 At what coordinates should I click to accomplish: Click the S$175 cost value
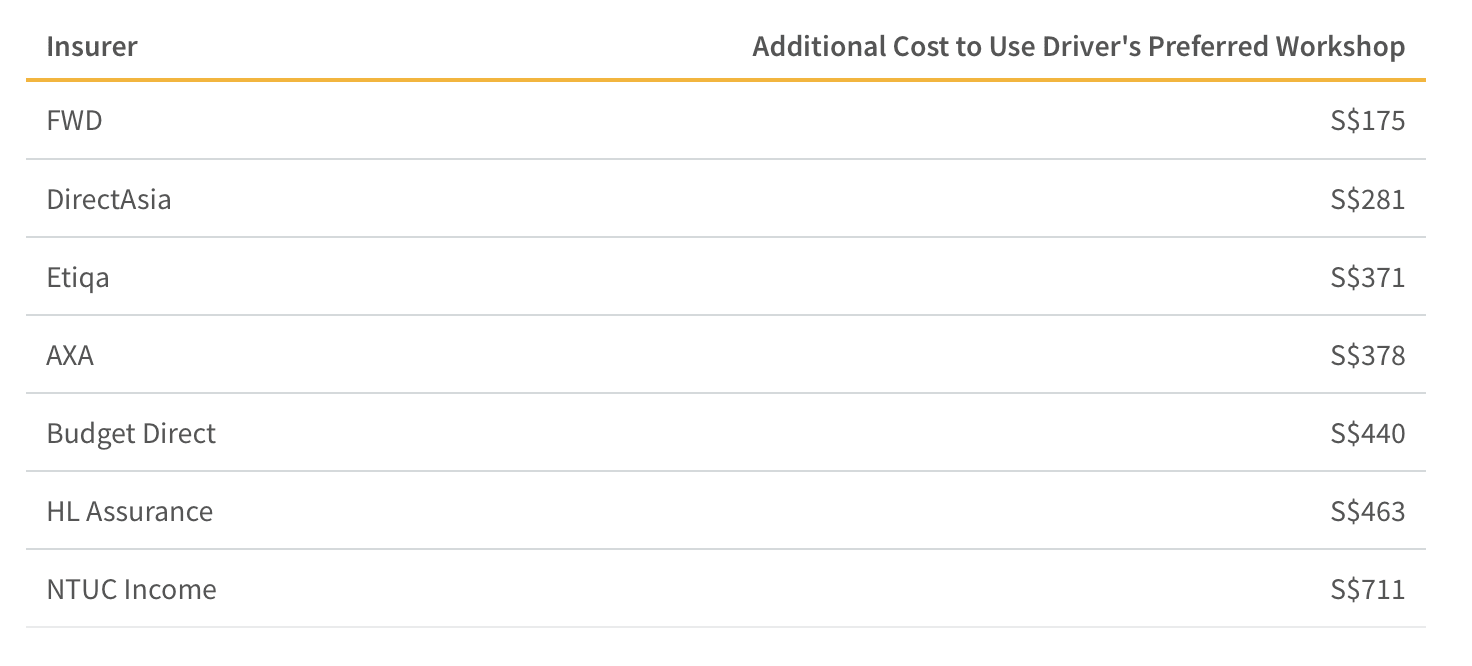coord(1368,121)
